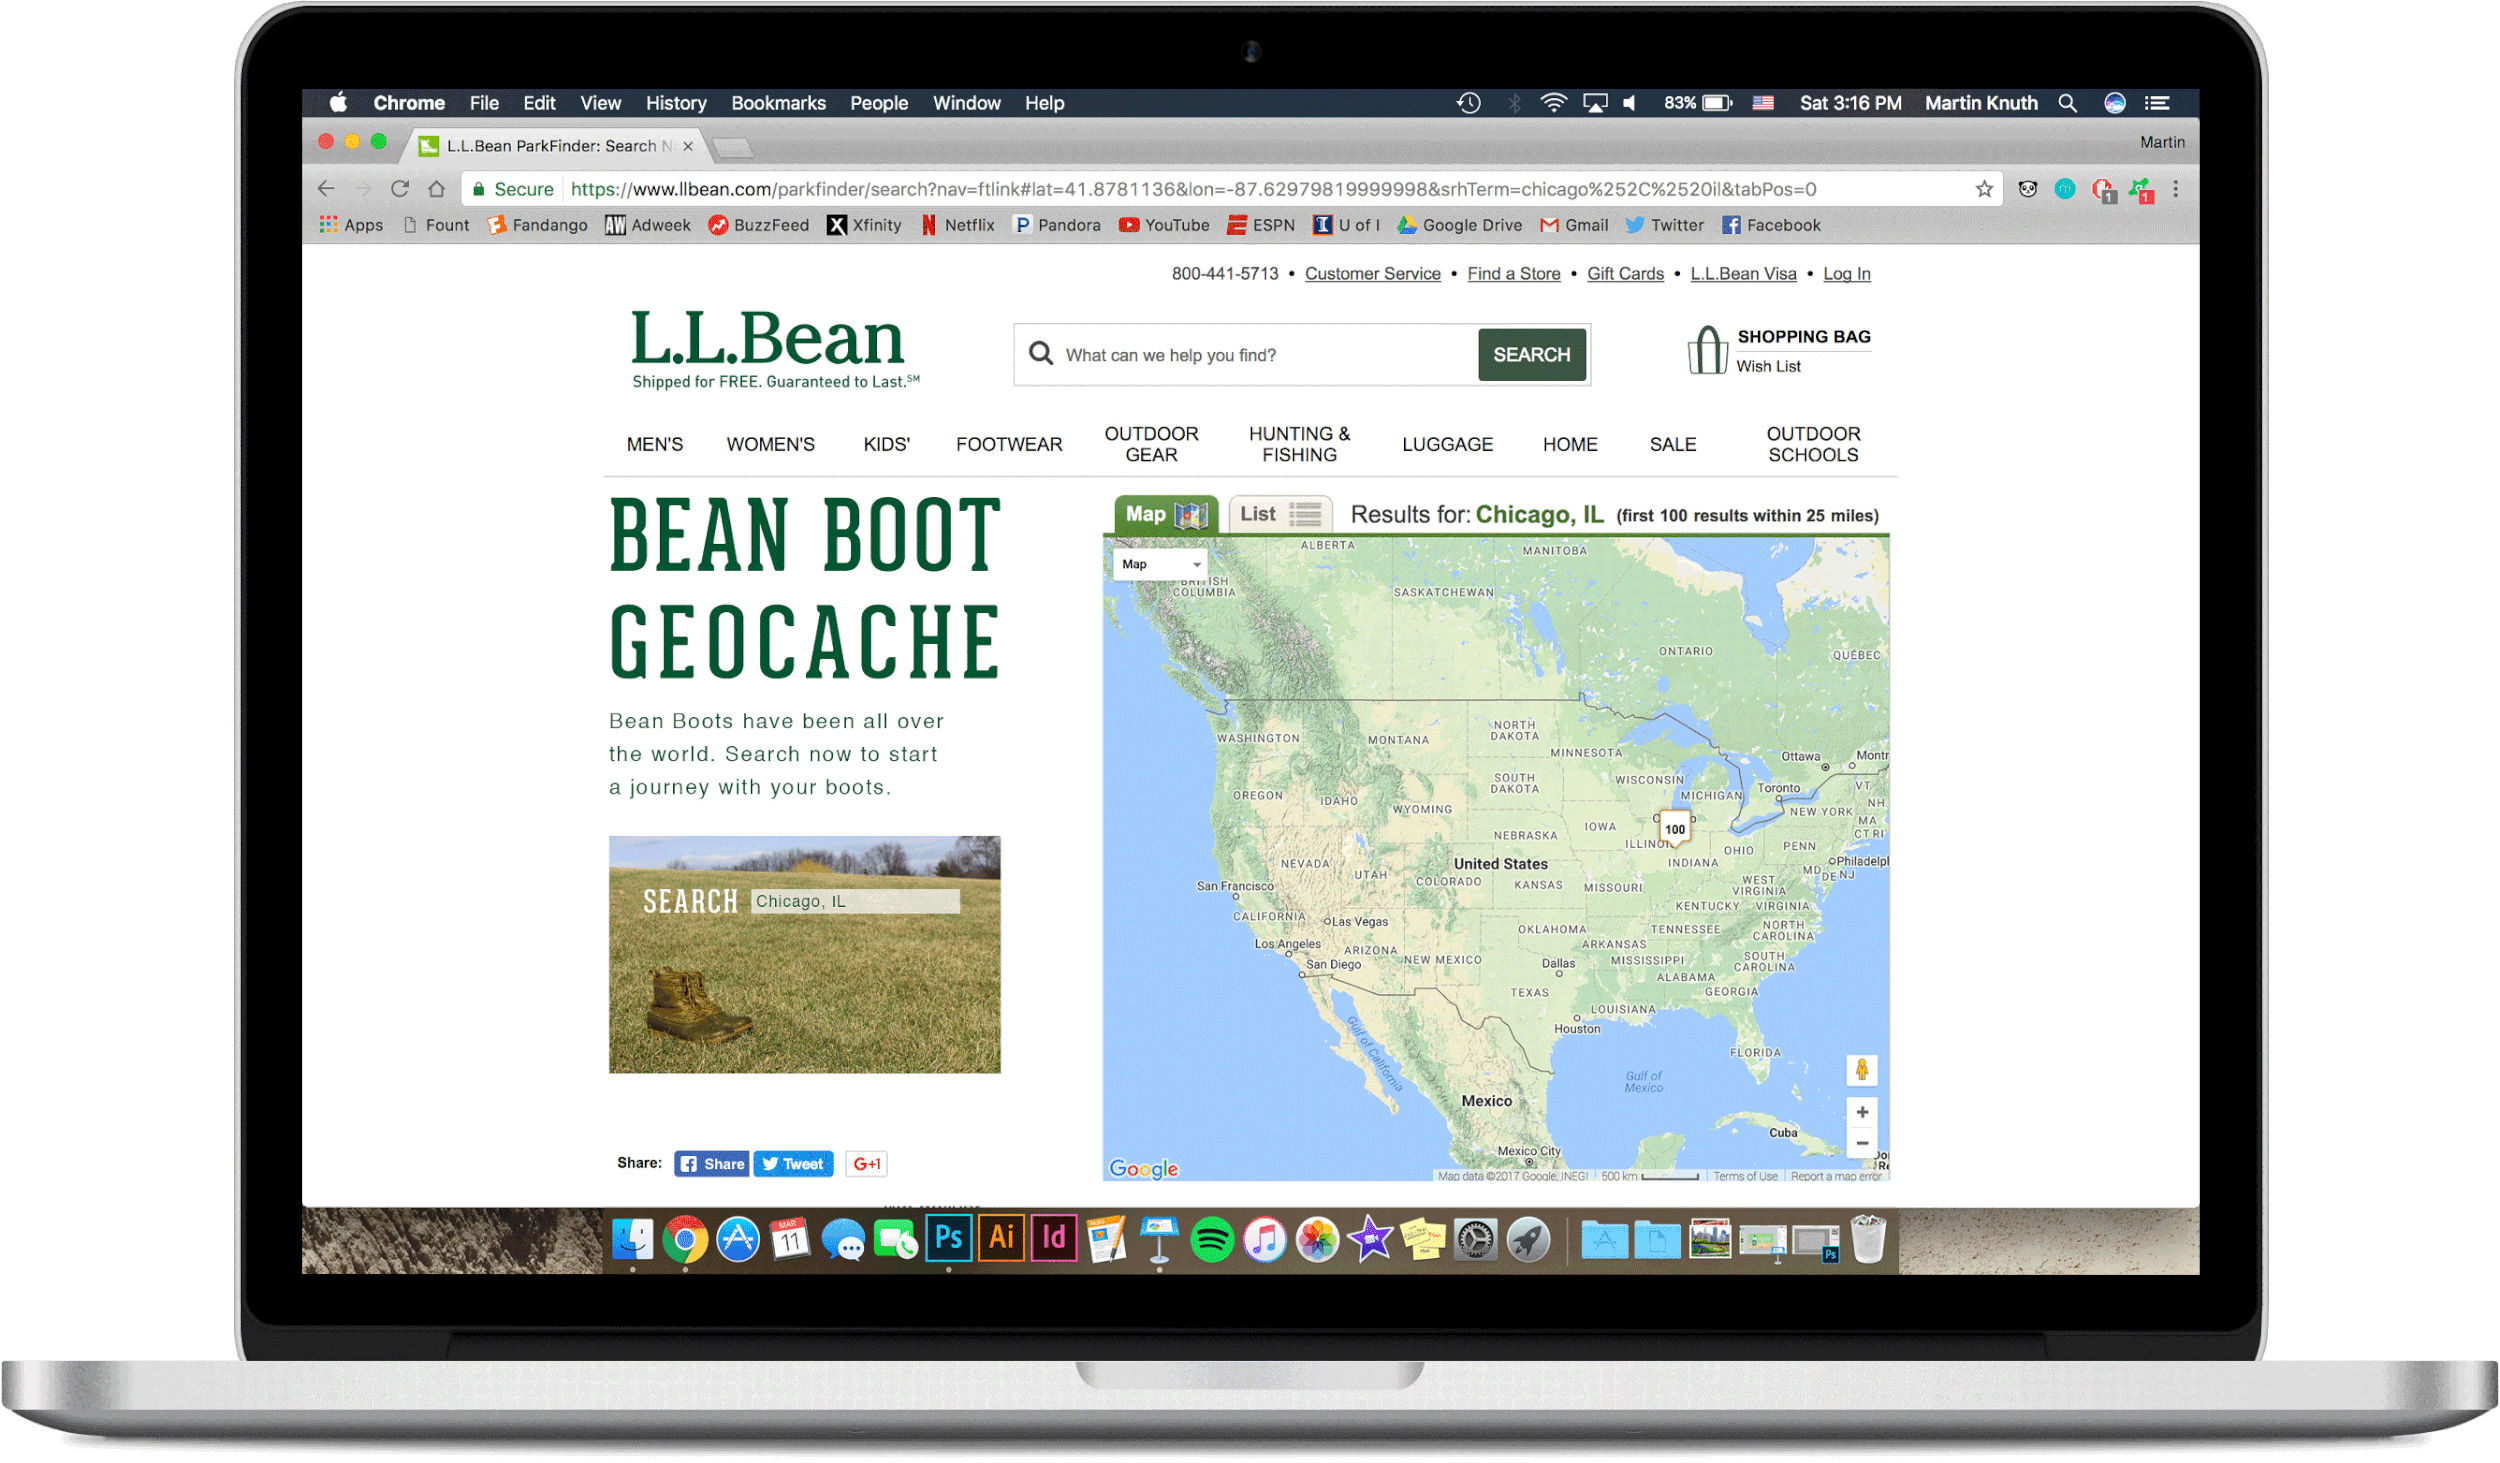Click the Chrome reload page icon
This screenshot has width=2500, height=1463.
coord(400,189)
